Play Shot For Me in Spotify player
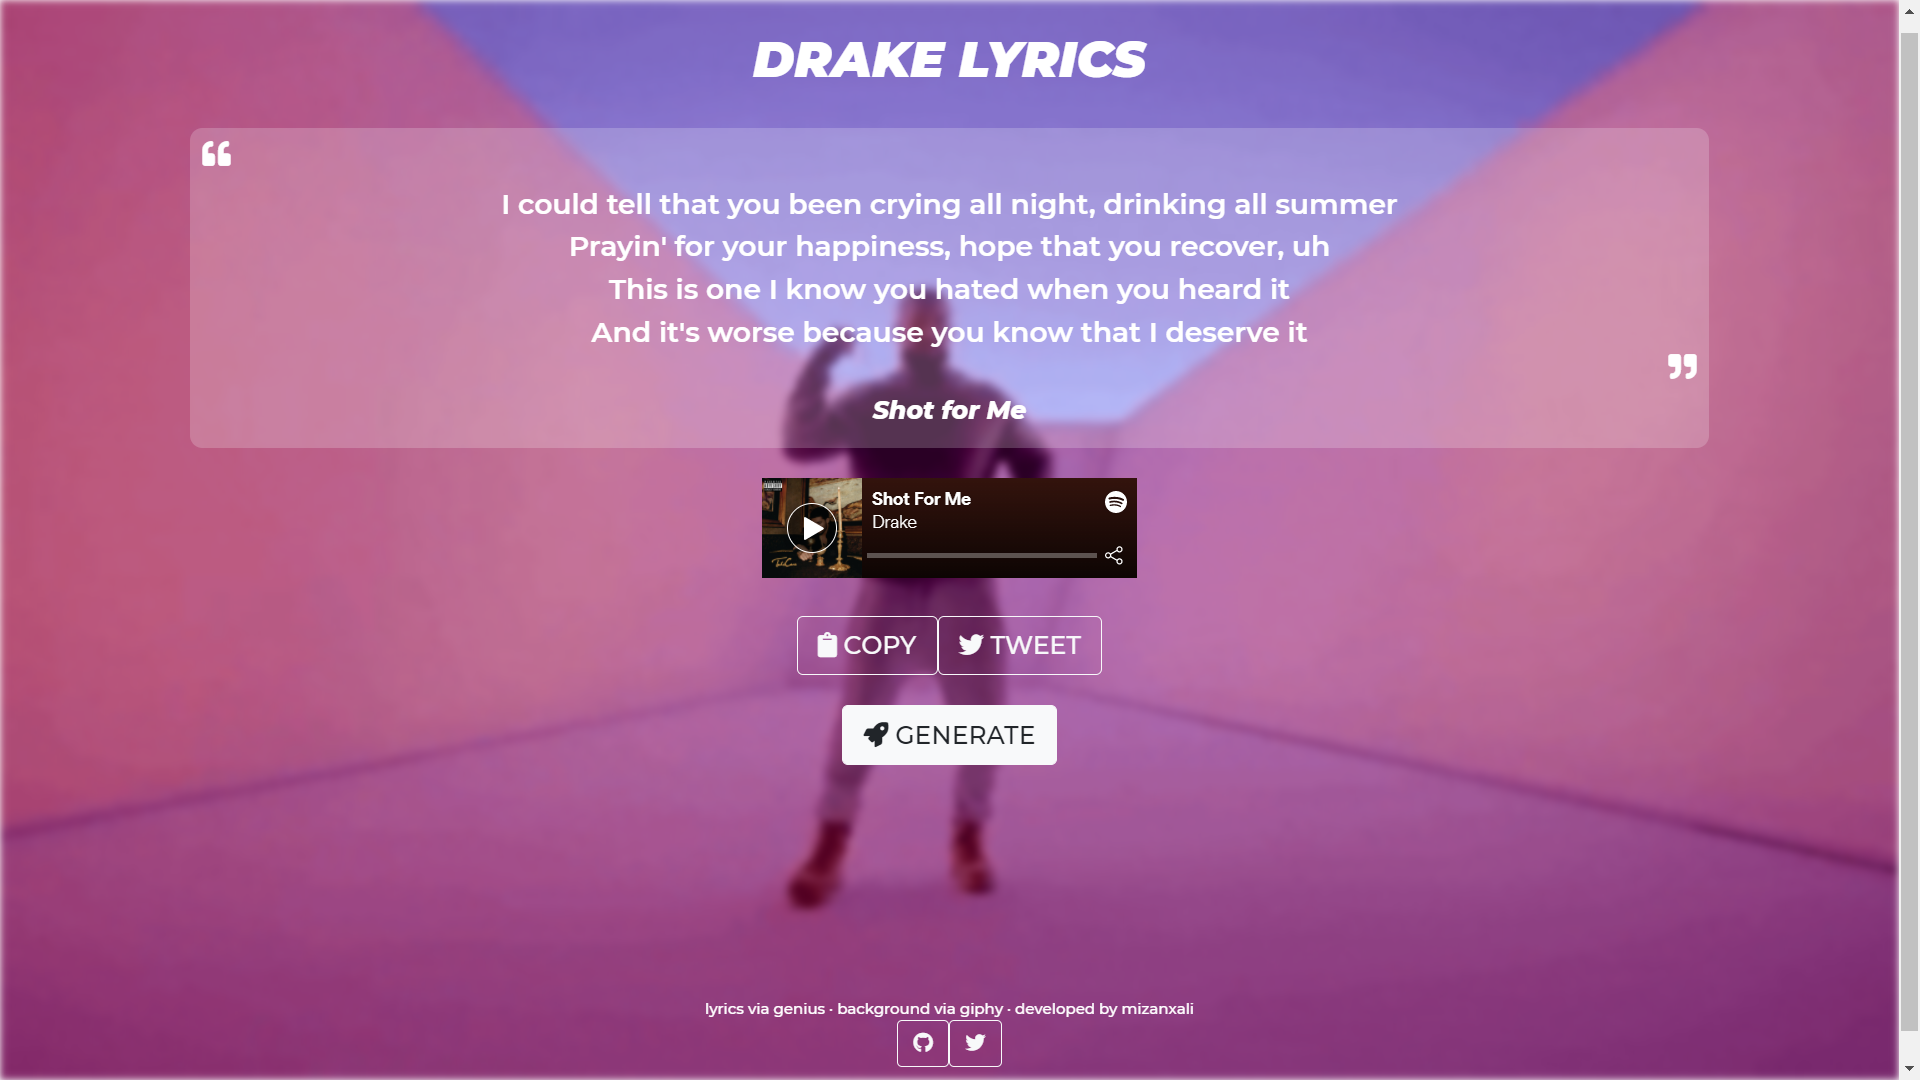 [x=812, y=528]
